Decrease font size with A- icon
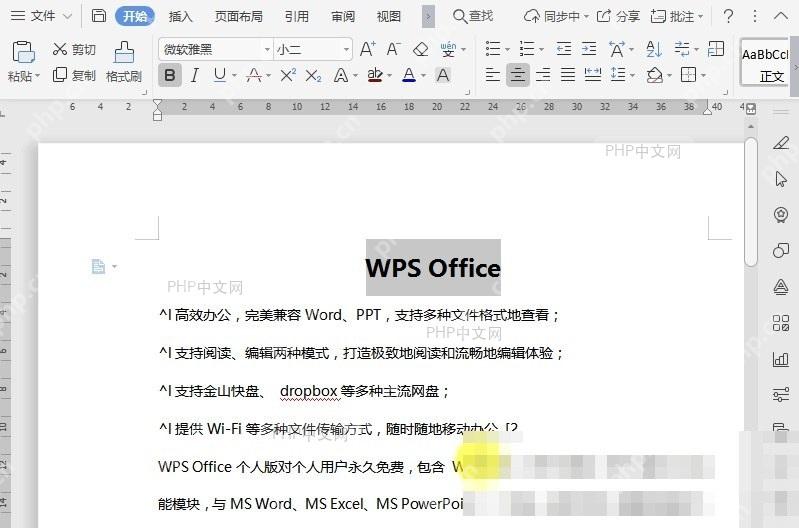Viewport: 799px width, 528px height. point(393,49)
